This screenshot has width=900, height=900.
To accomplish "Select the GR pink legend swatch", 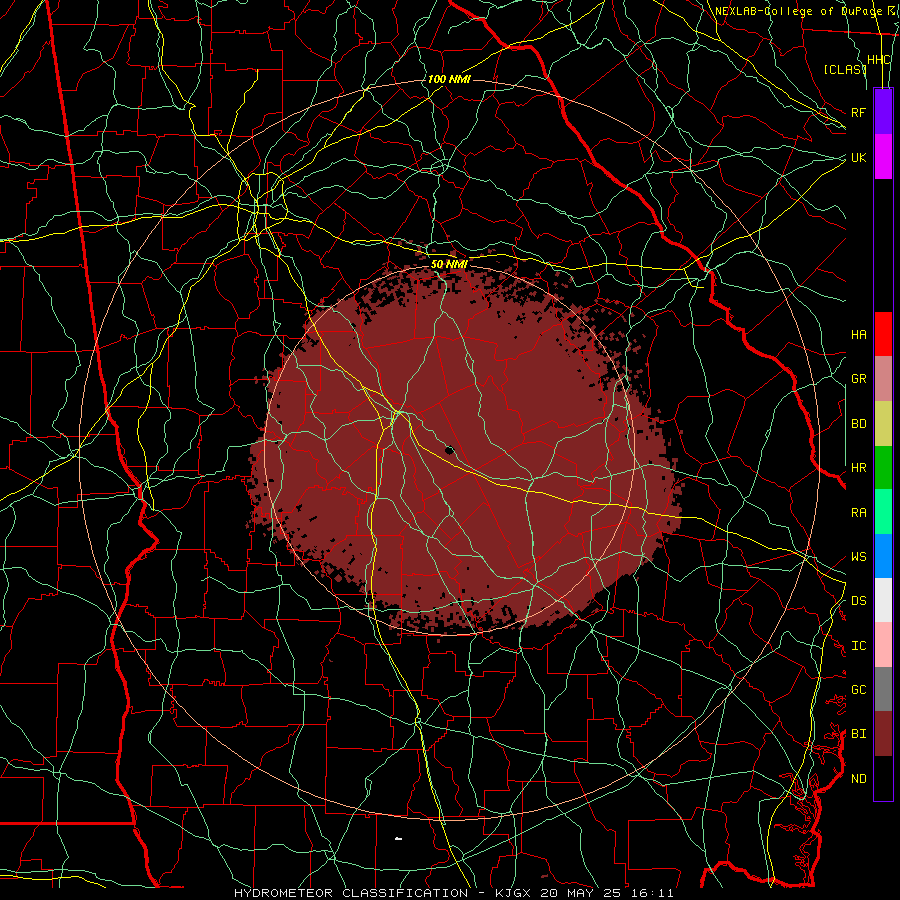I will coord(883,379).
